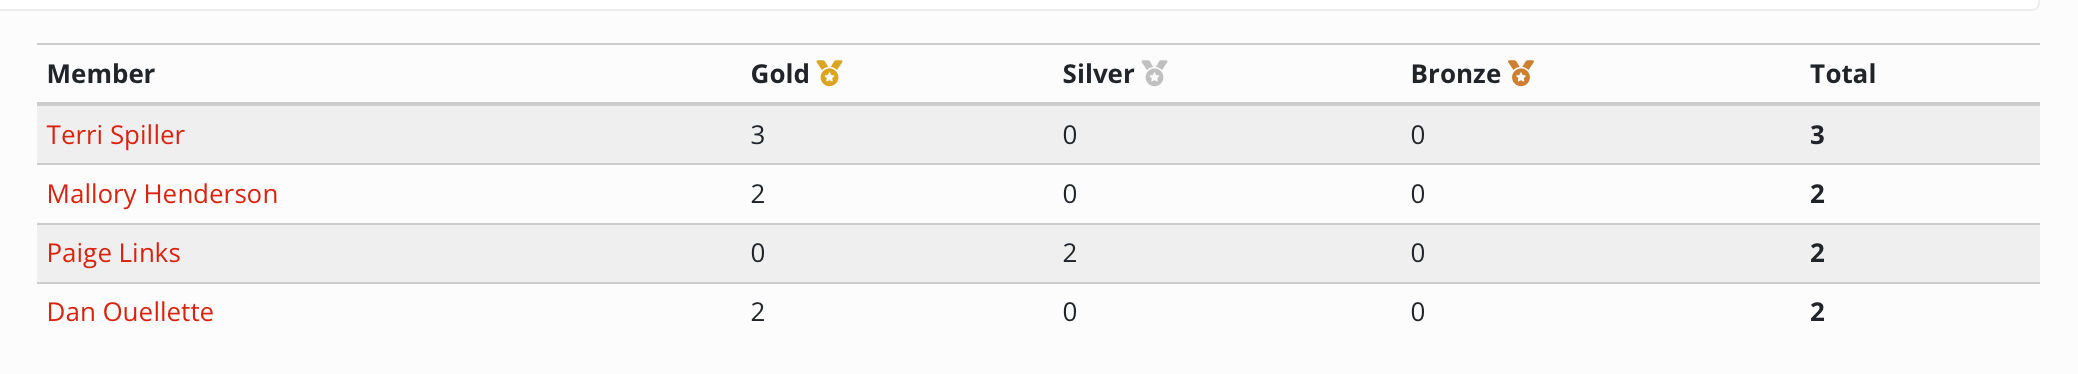Screen dimensions: 2078x374
Task: Click Paige Links' silver count of 2
Action: tap(1070, 253)
